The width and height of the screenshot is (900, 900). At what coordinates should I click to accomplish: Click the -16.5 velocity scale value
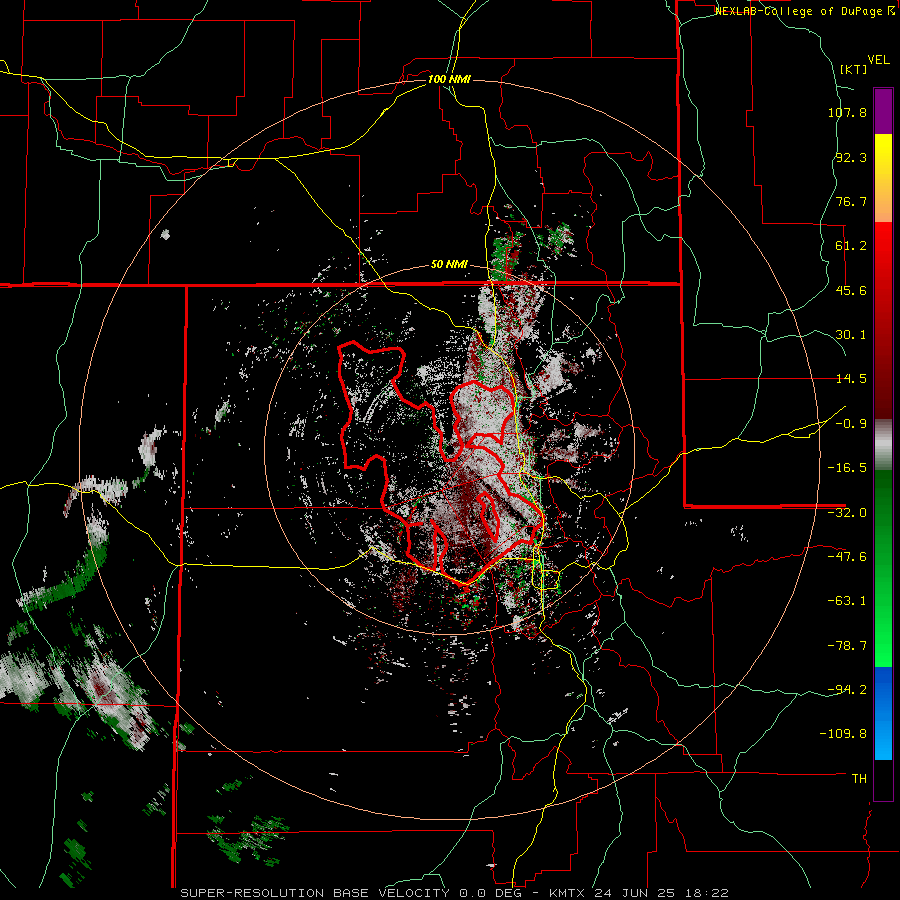coord(847,468)
